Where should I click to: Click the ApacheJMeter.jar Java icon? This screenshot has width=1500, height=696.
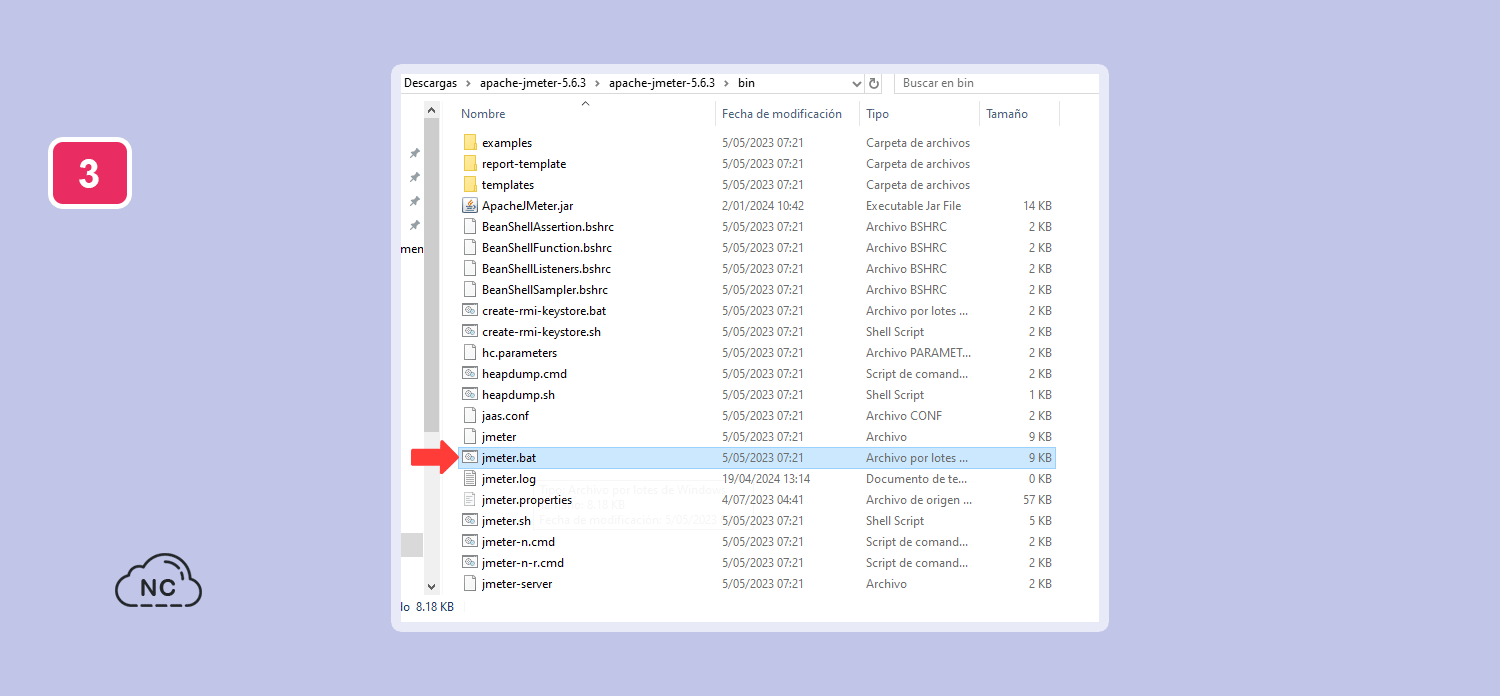[x=470, y=205]
